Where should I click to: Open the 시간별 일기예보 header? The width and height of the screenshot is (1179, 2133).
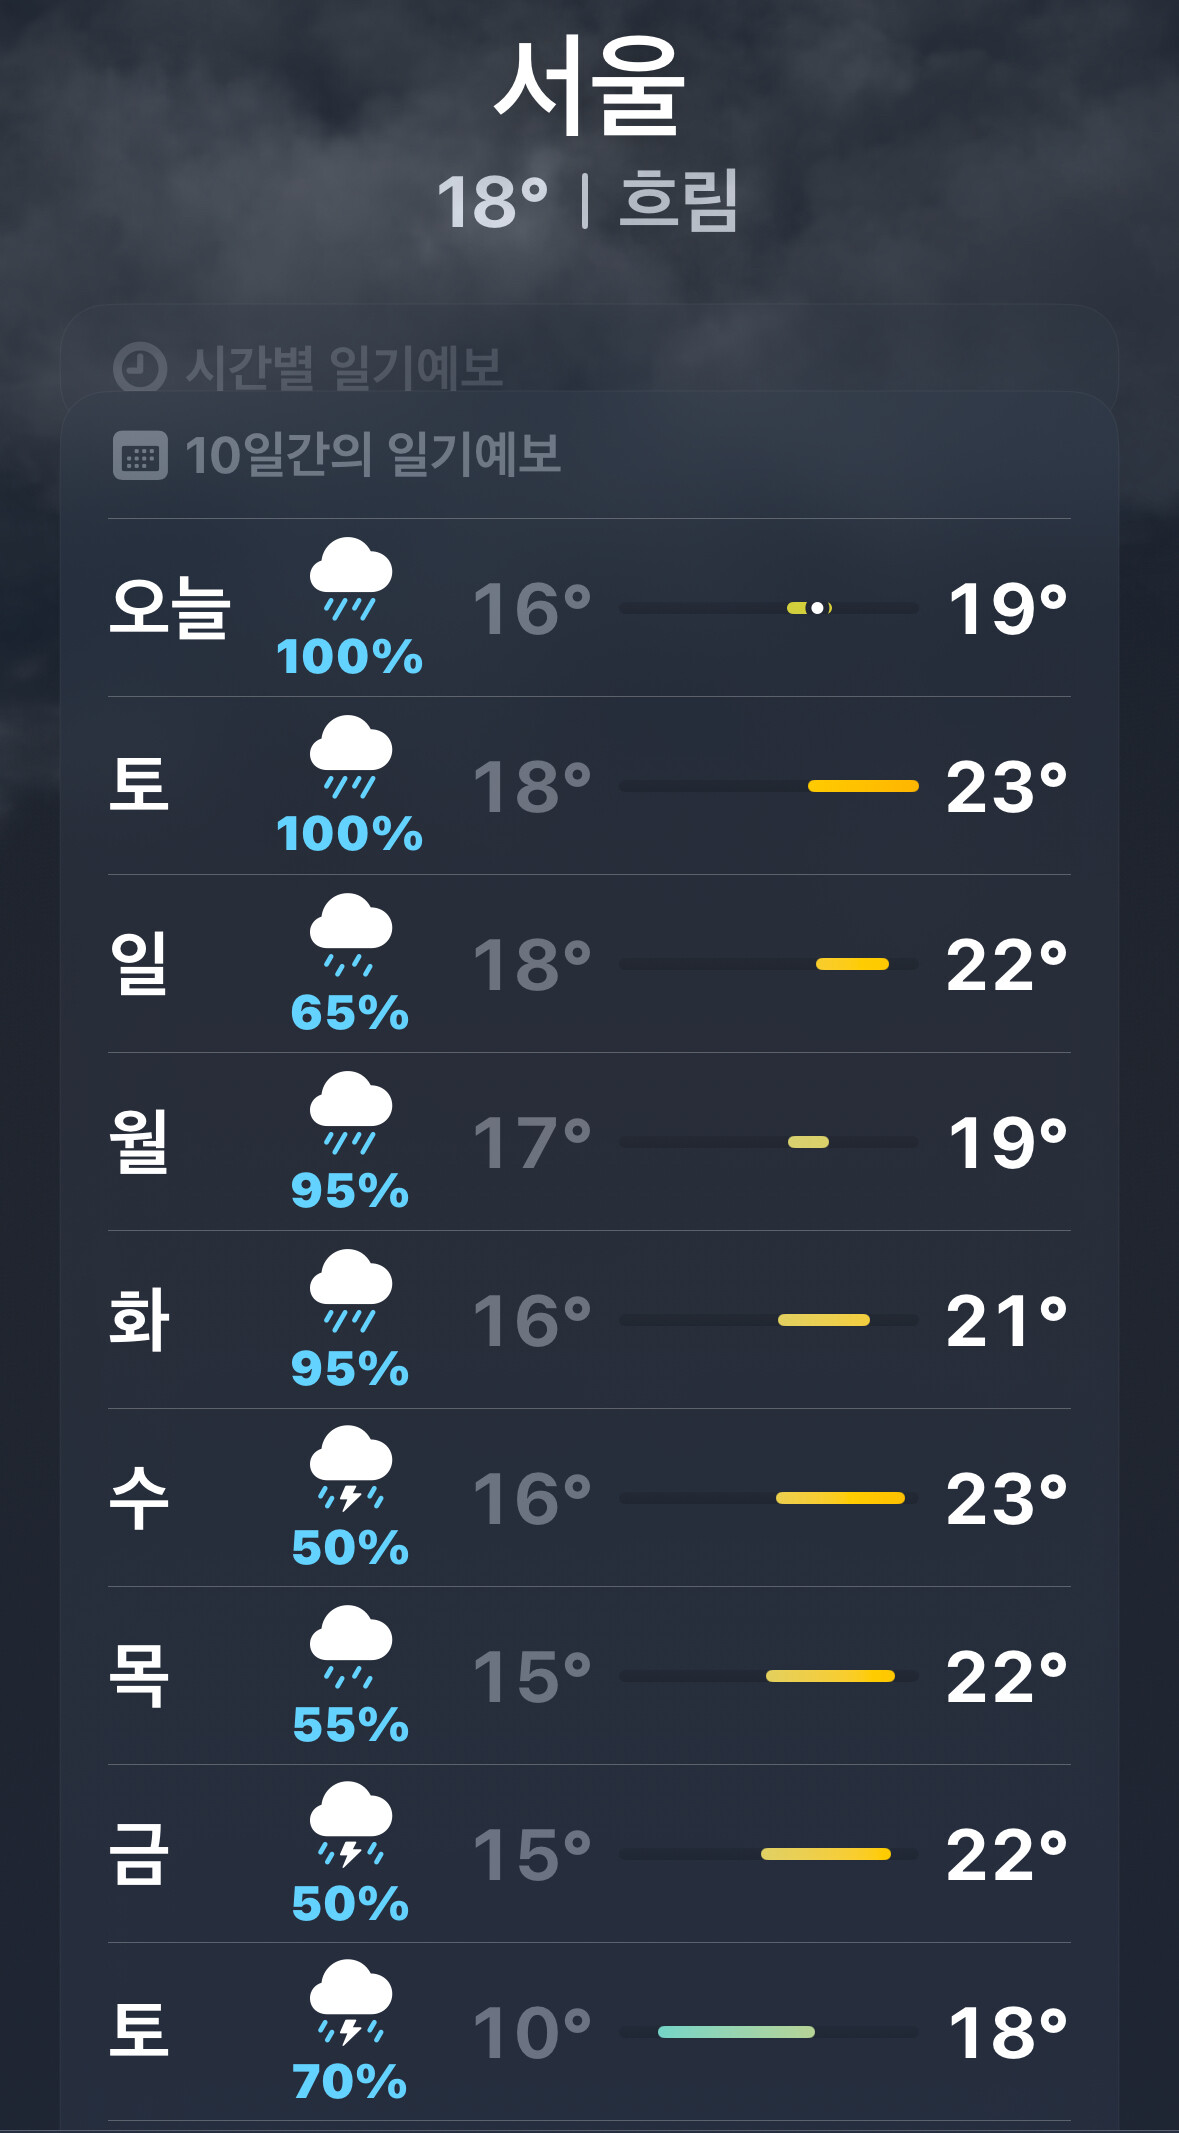343,367
